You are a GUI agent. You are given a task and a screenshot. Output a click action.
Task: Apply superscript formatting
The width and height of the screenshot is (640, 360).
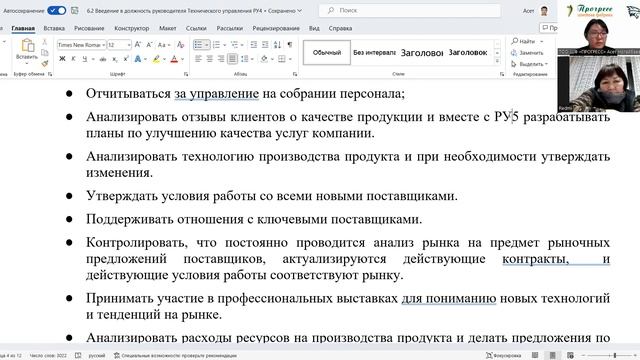coord(126,59)
